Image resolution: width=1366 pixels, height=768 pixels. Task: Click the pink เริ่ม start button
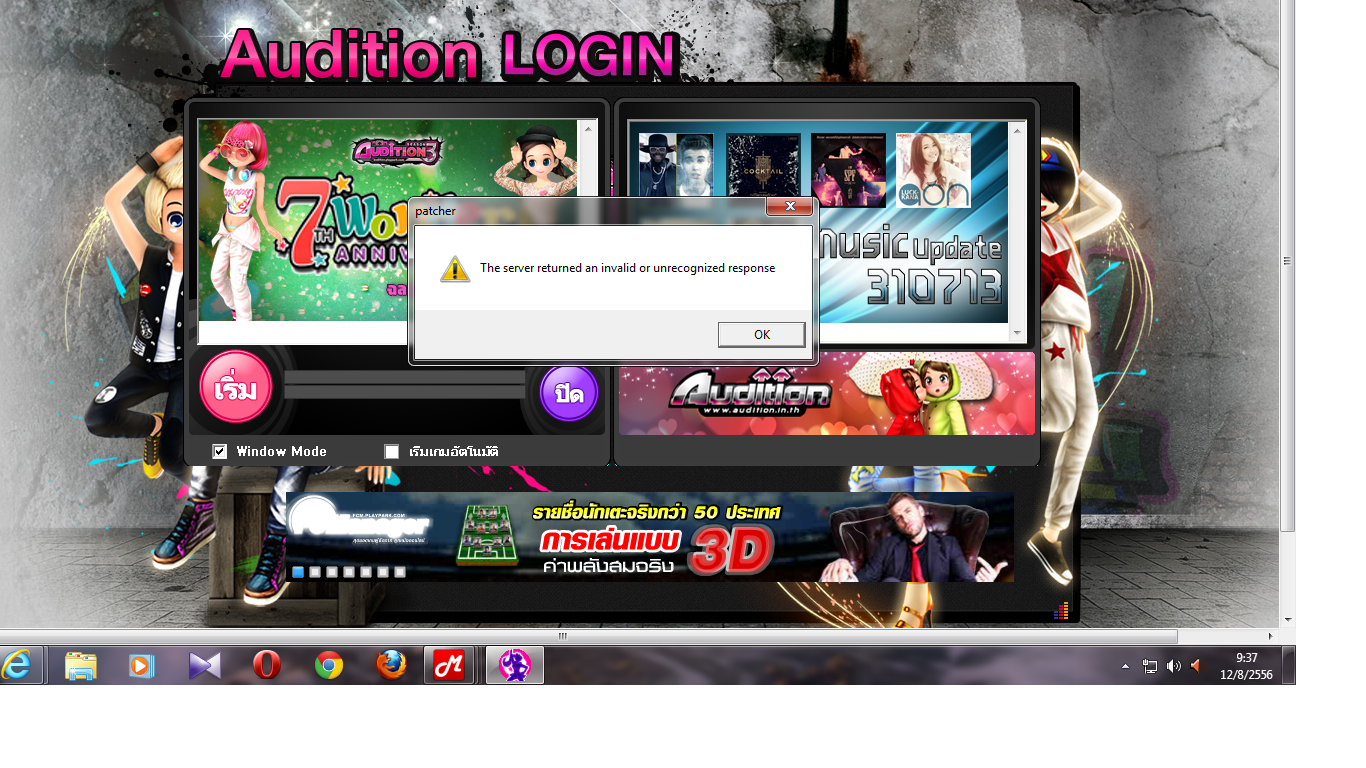coord(236,387)
